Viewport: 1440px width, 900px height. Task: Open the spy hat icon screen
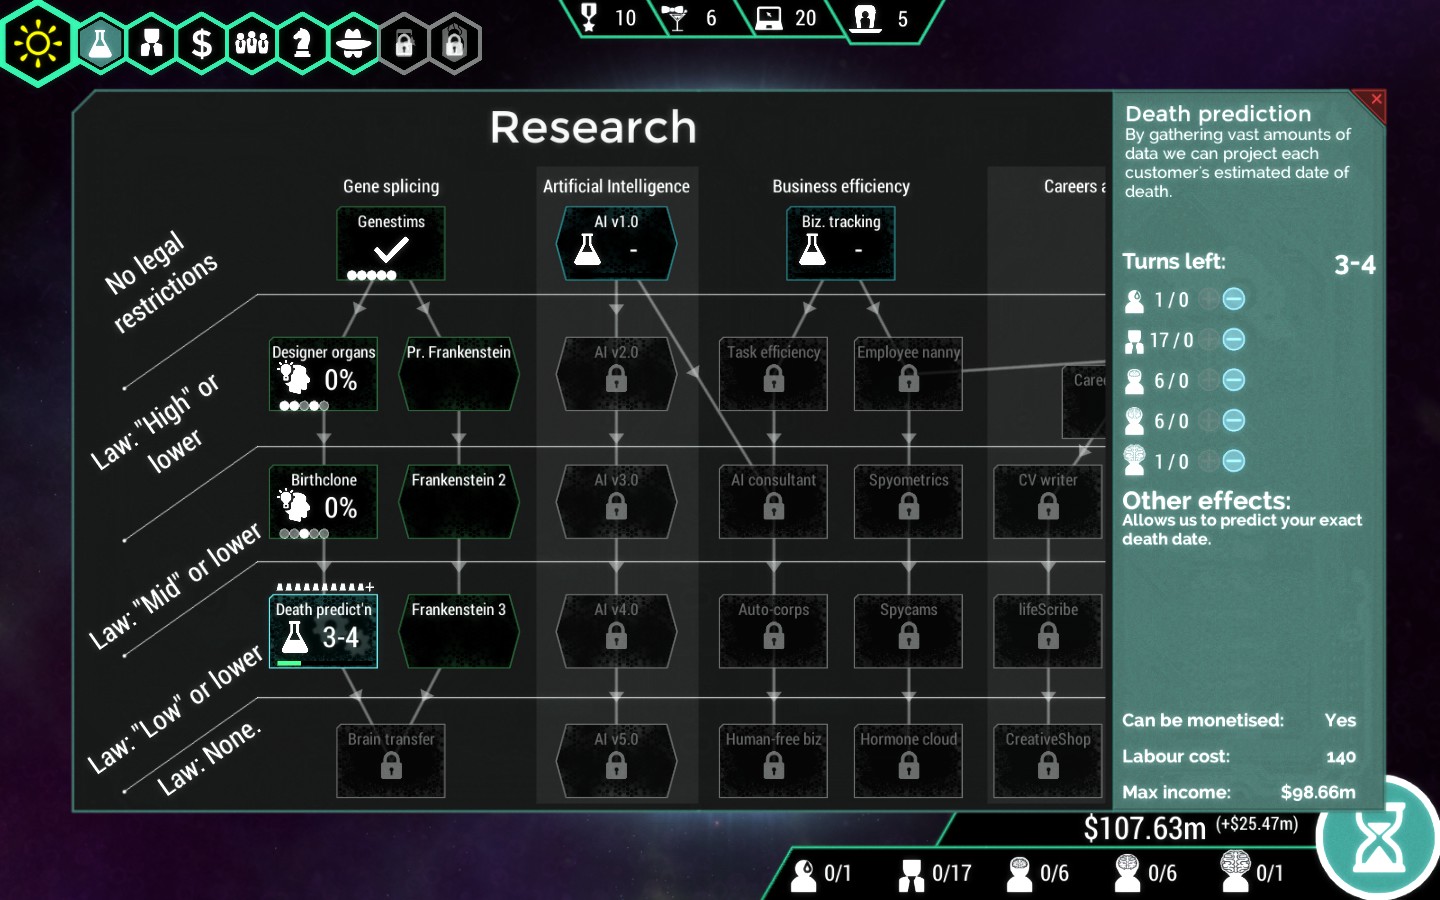click(x=353, y=44)
